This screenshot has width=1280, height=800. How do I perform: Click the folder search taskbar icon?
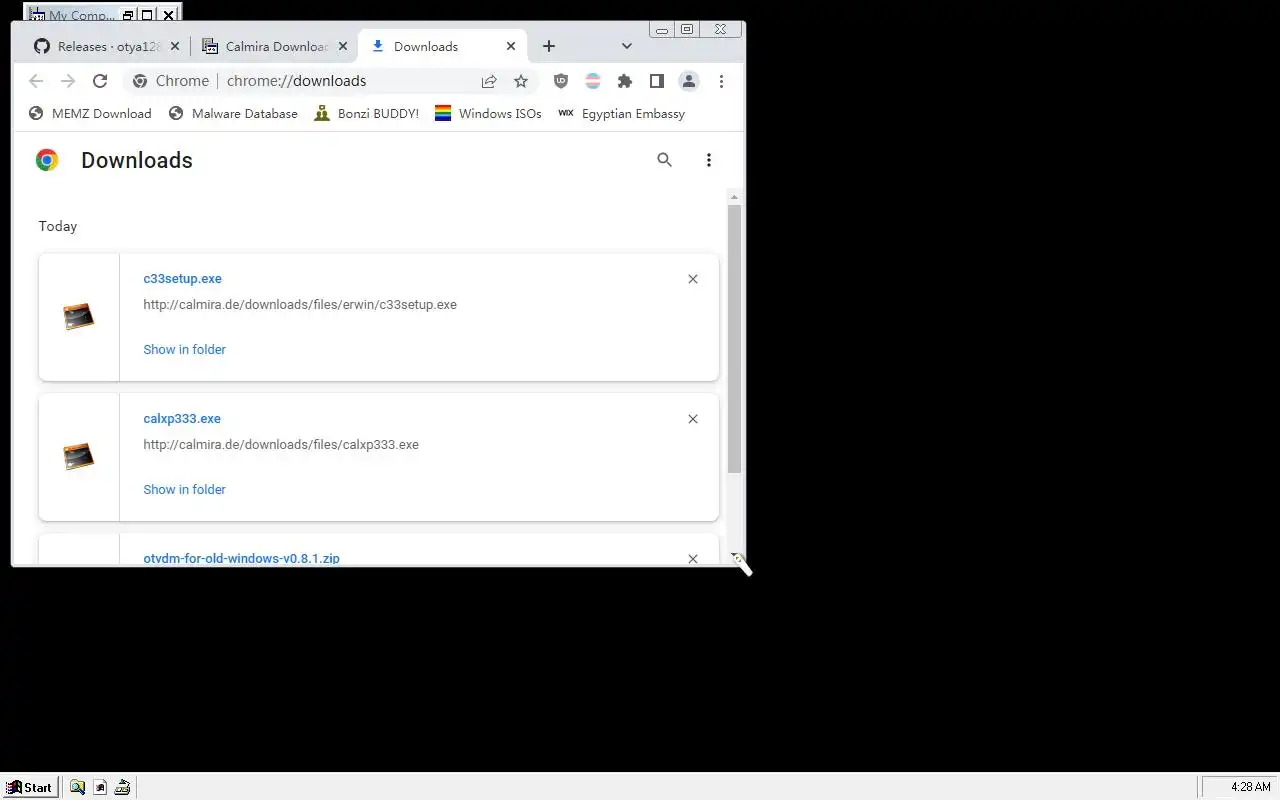point(77,787)
